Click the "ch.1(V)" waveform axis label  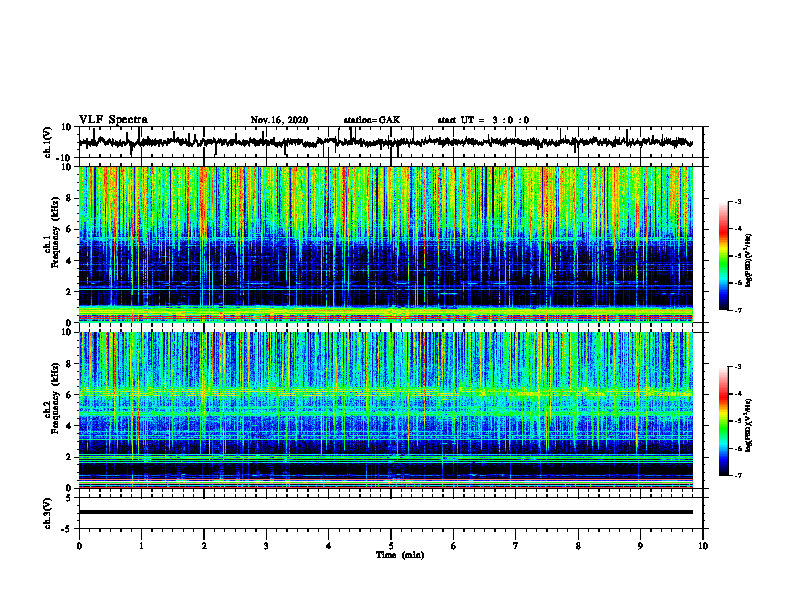coord(48,142)
